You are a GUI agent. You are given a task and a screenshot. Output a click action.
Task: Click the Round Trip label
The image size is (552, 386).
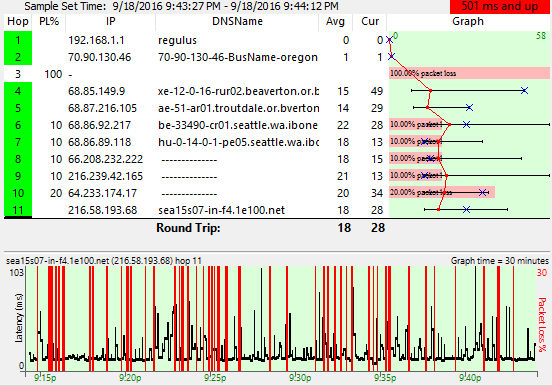coord(188,228)
